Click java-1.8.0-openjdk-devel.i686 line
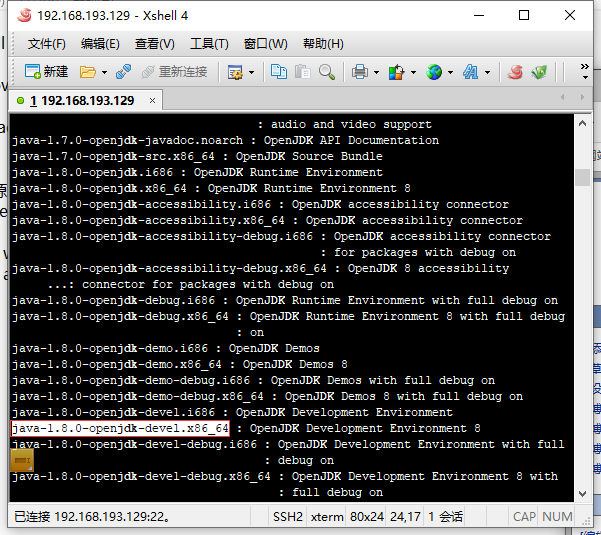Image resolution: width=601 pixels, height=535 pixels. click(x=232, y=412)
